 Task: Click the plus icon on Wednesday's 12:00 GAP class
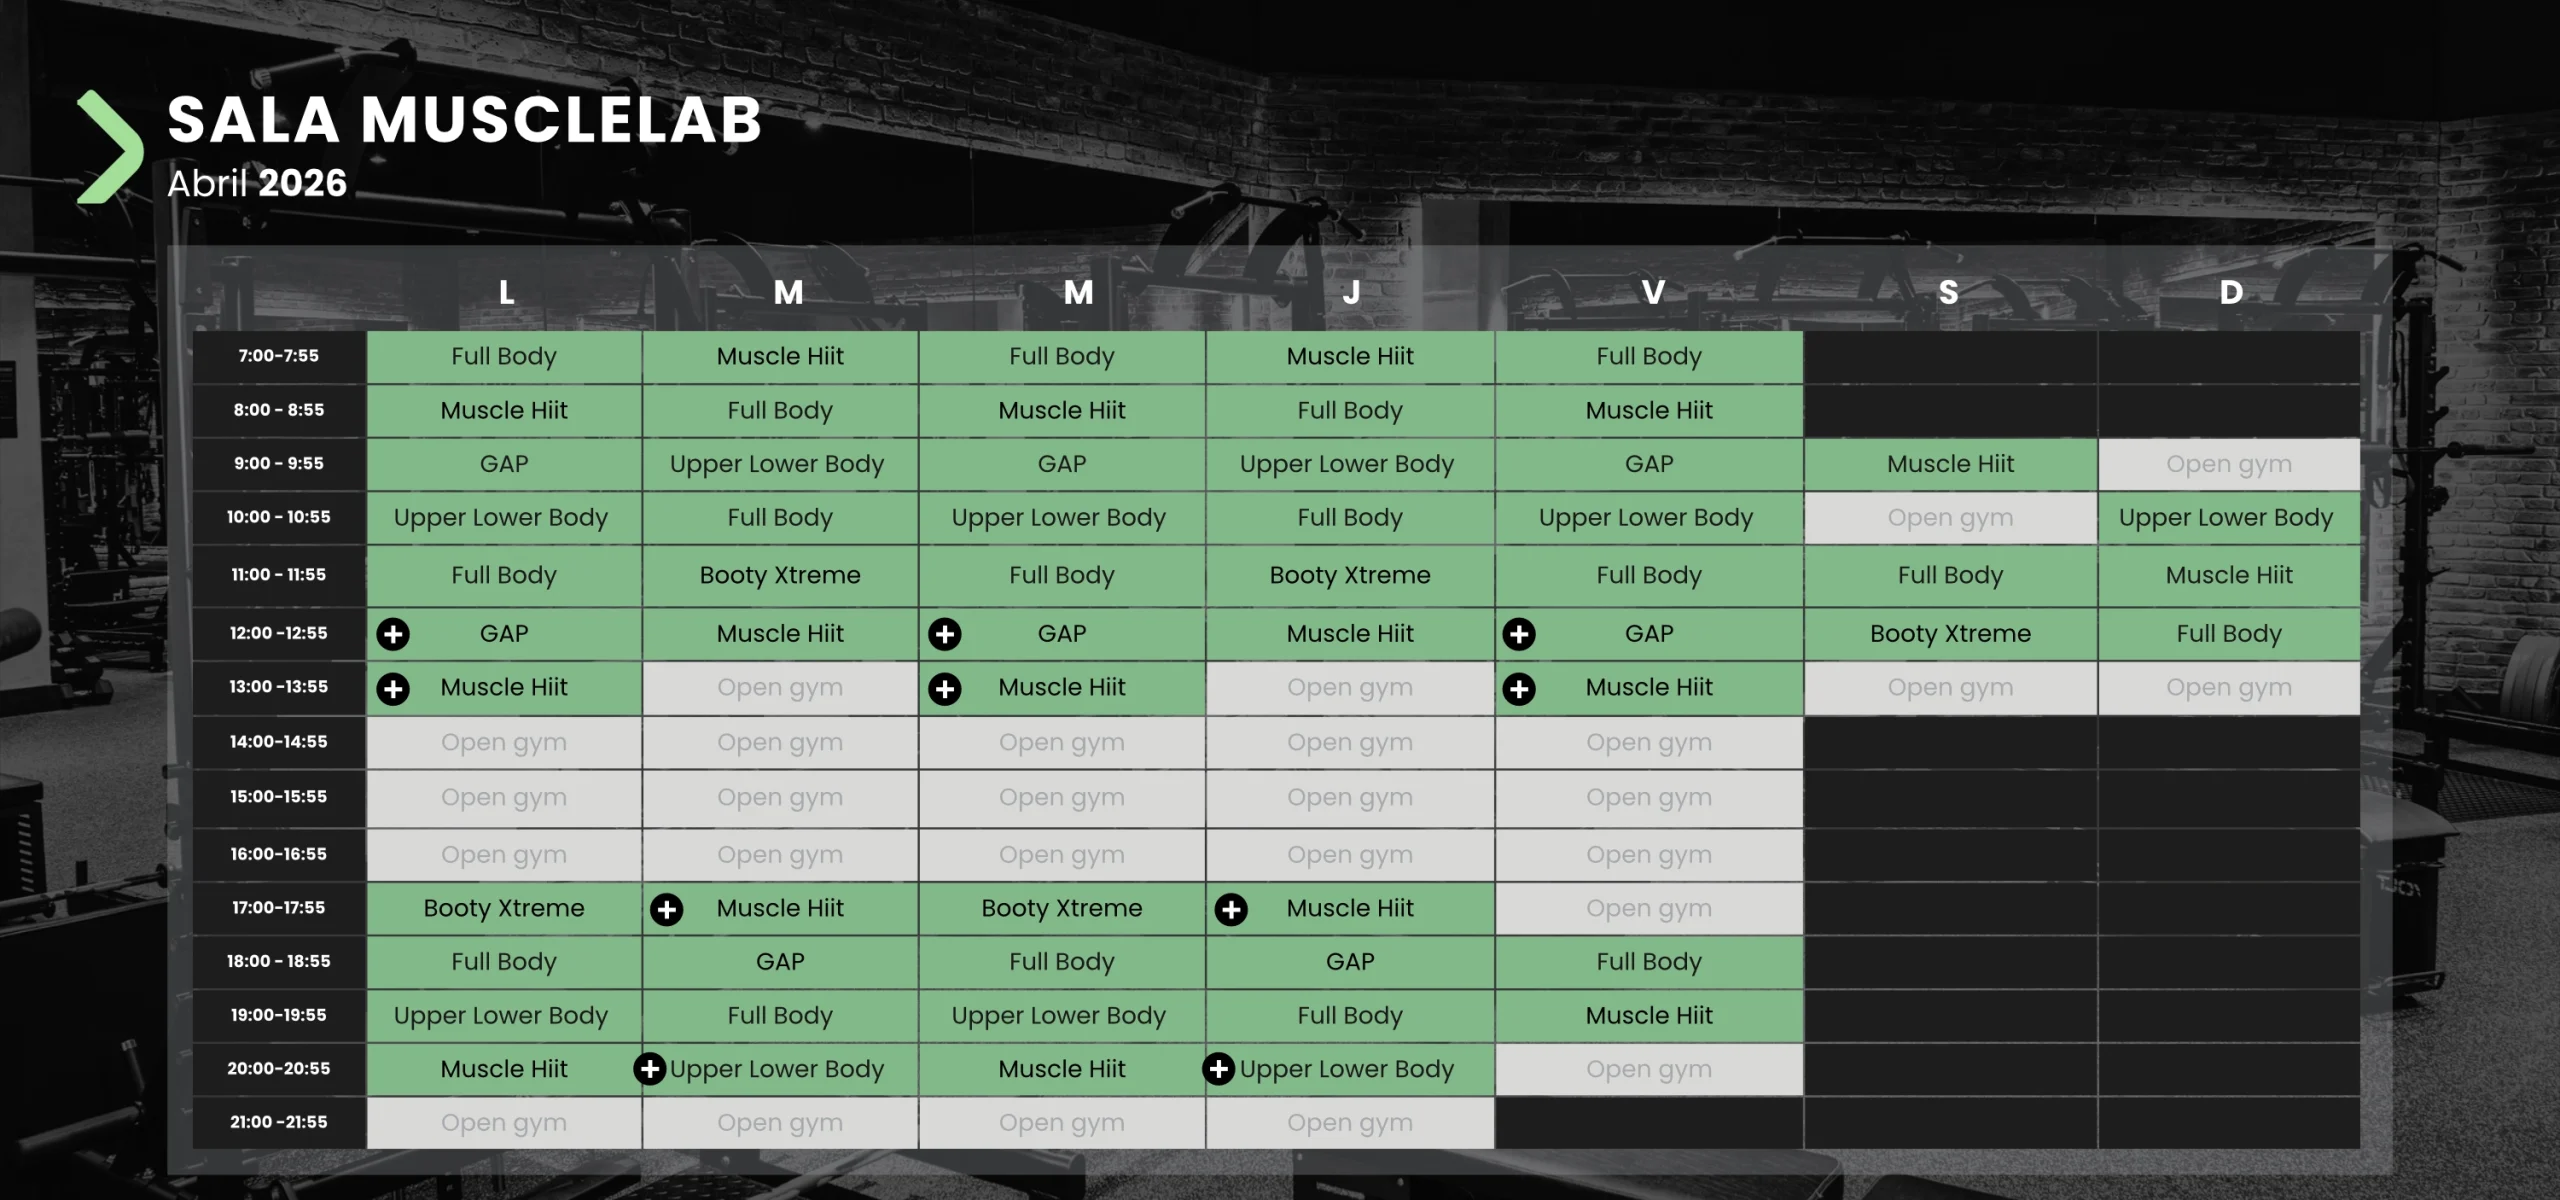pyautogui.click(x=944, y=634)
